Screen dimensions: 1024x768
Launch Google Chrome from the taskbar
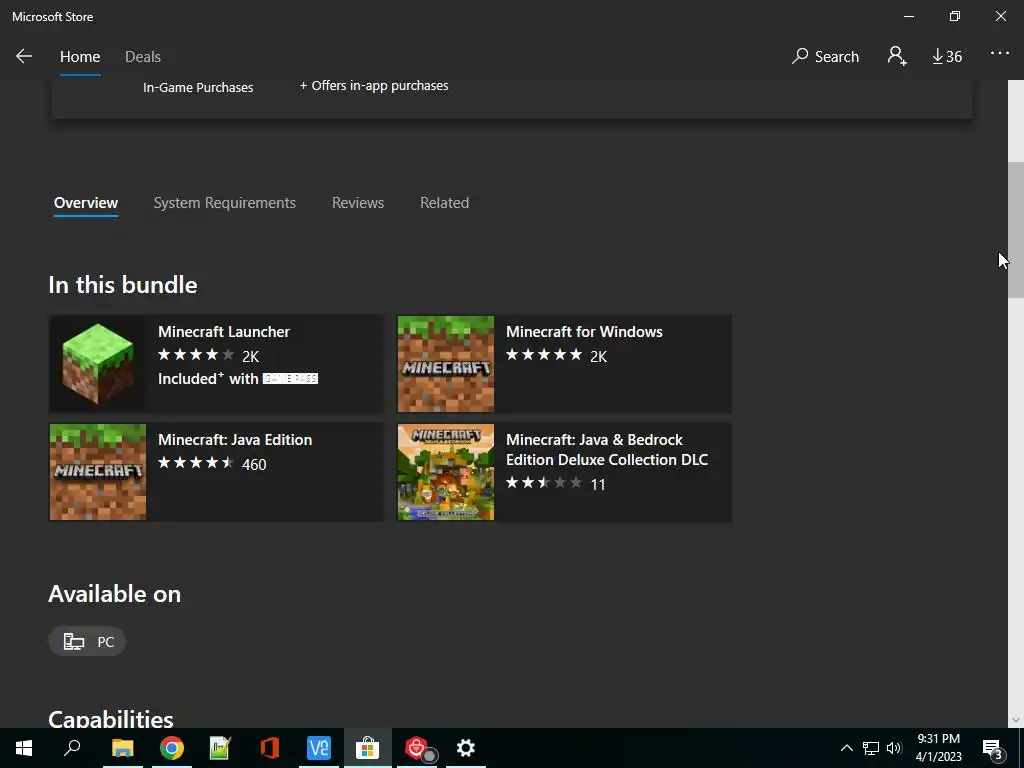click(172, 748)
